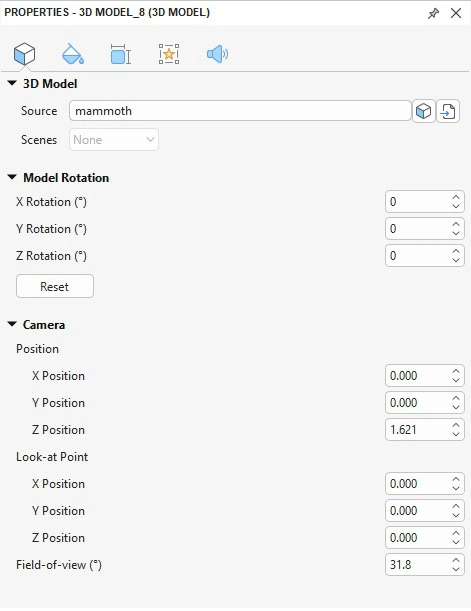This screenshot has height=611, width=471.
Task: Open the 3D Model properties tab
Action: click(x=24, y=54)
